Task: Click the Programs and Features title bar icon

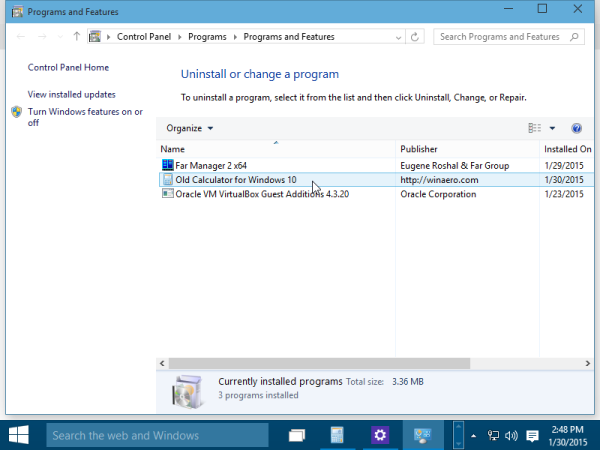Action: click(x=17, y=12)
